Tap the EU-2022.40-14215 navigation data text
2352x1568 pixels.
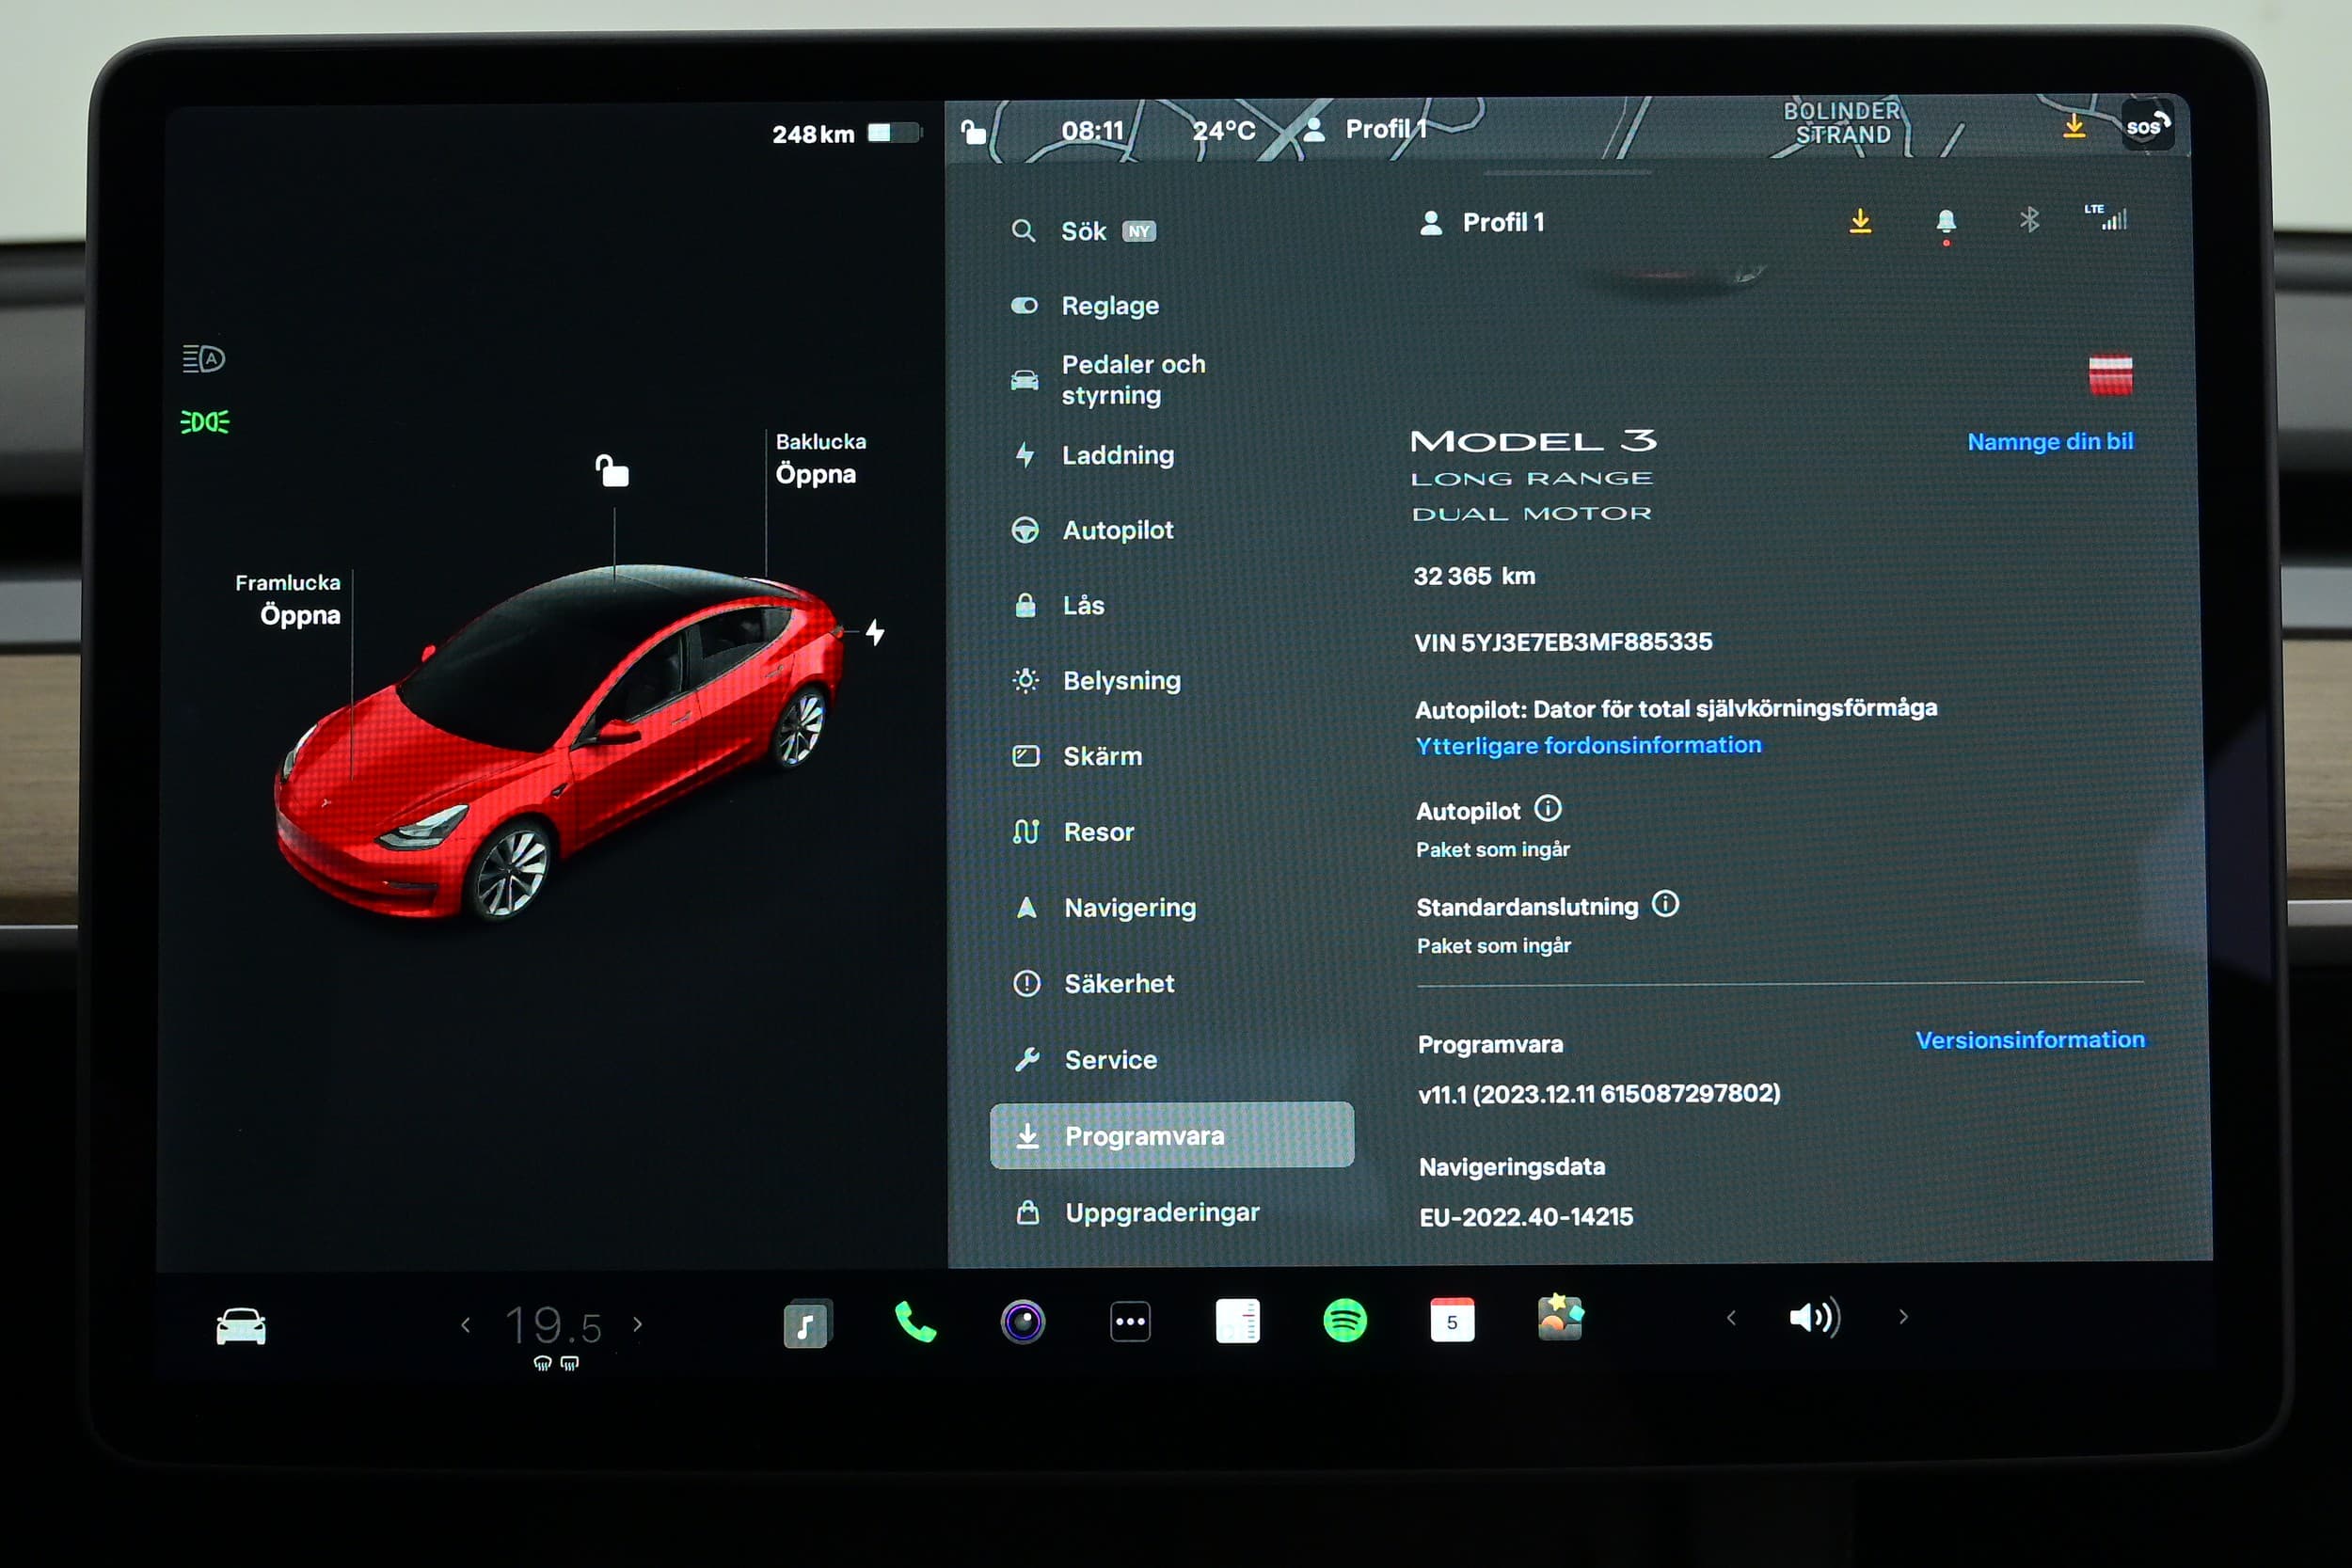point(1526,1217)
